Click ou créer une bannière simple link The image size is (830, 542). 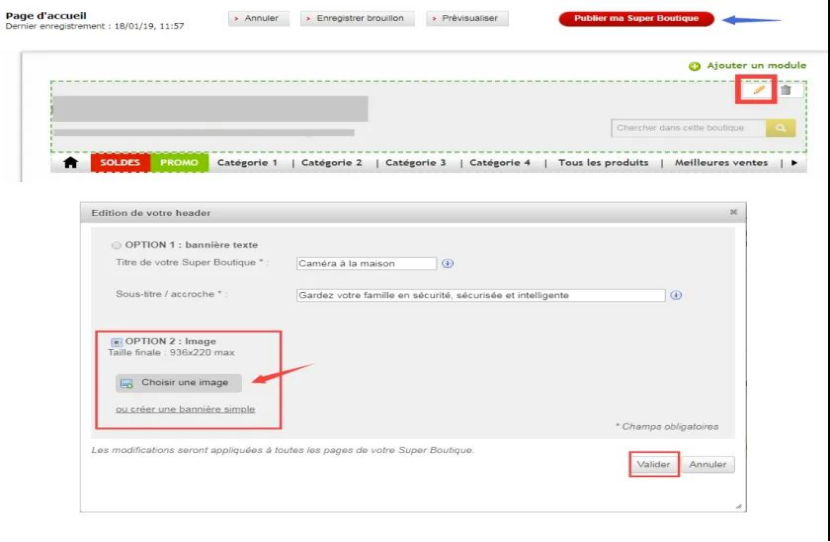[185, 409]
